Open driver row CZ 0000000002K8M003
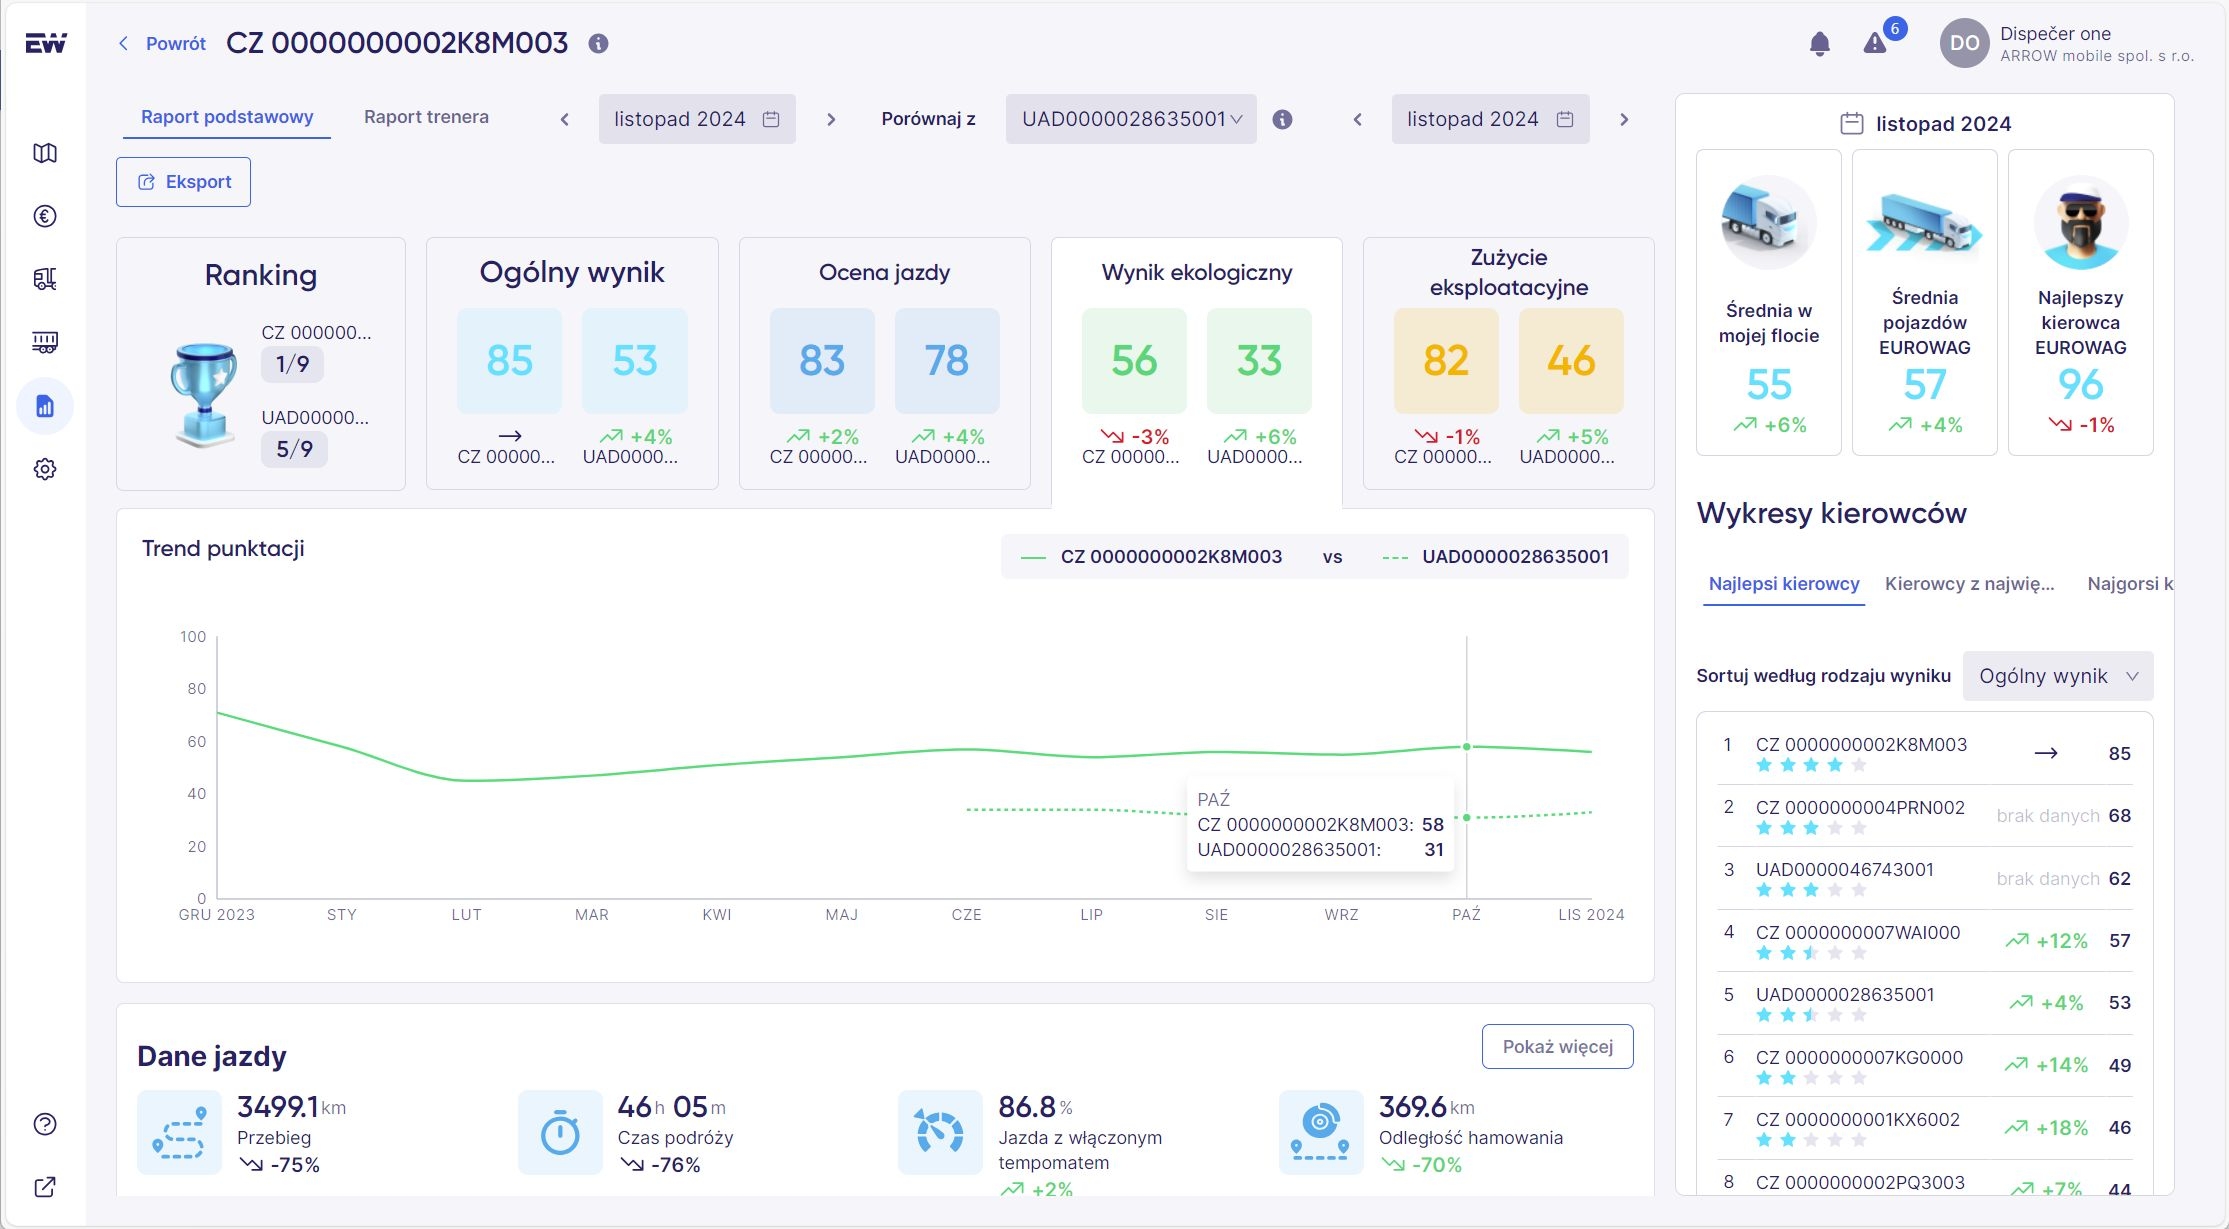2229x1229 pixels. coord(1925,753)
